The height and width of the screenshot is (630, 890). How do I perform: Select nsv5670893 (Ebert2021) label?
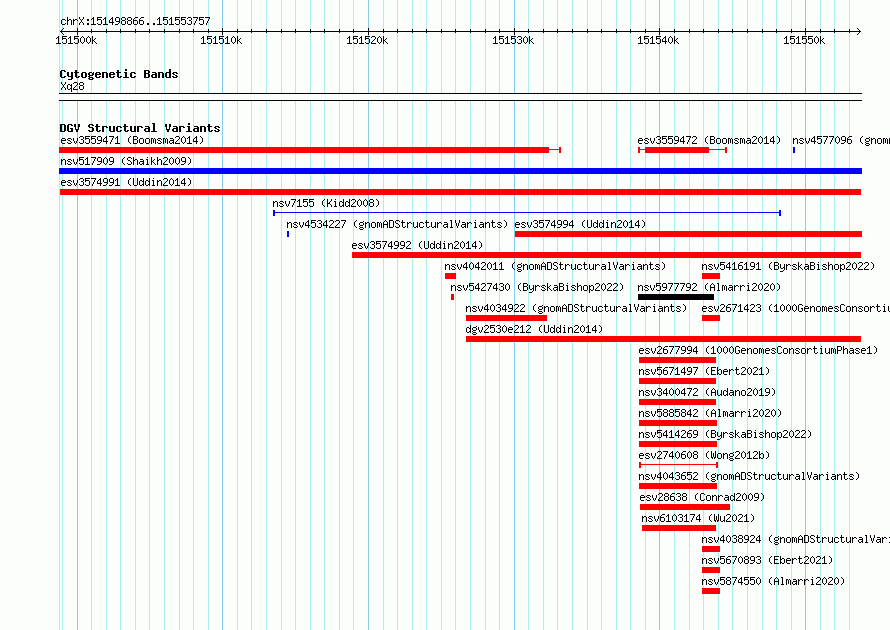click(767, 560)
